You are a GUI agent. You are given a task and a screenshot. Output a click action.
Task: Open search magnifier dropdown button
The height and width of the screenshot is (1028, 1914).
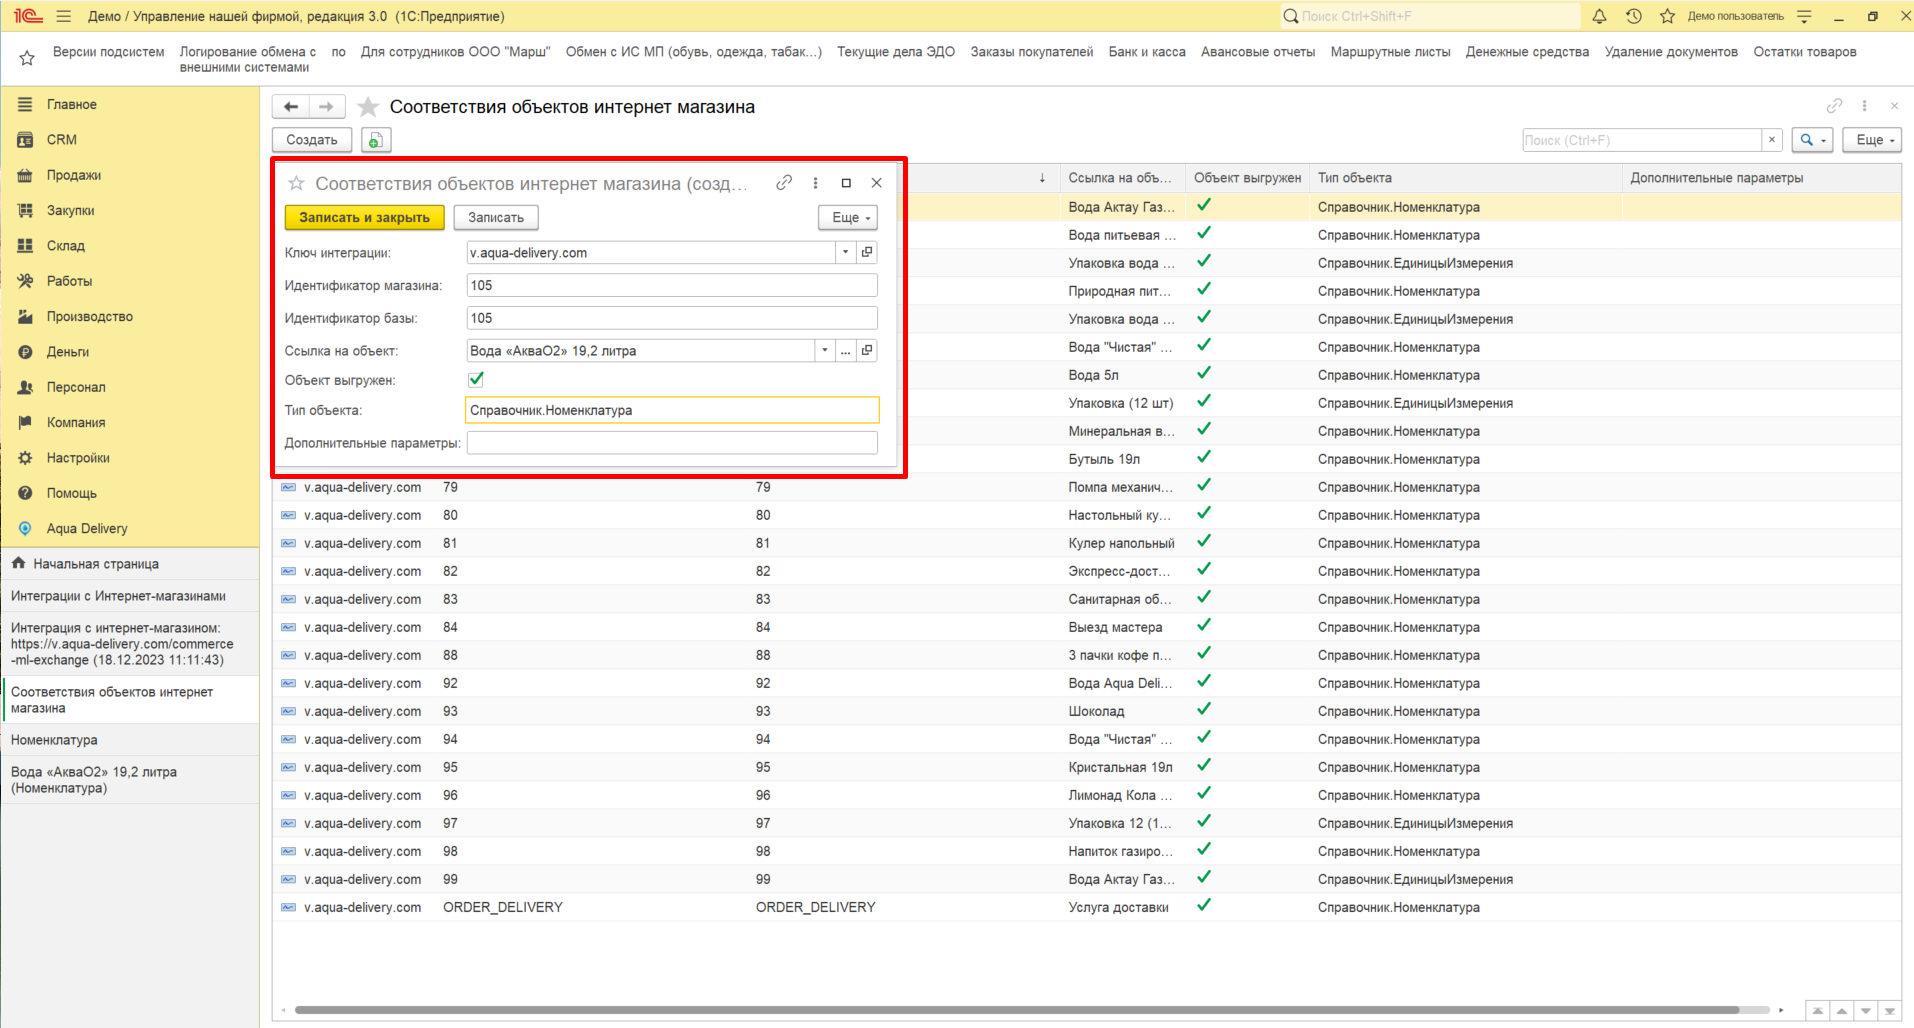pyautogui.click(x=1812, y=140)
